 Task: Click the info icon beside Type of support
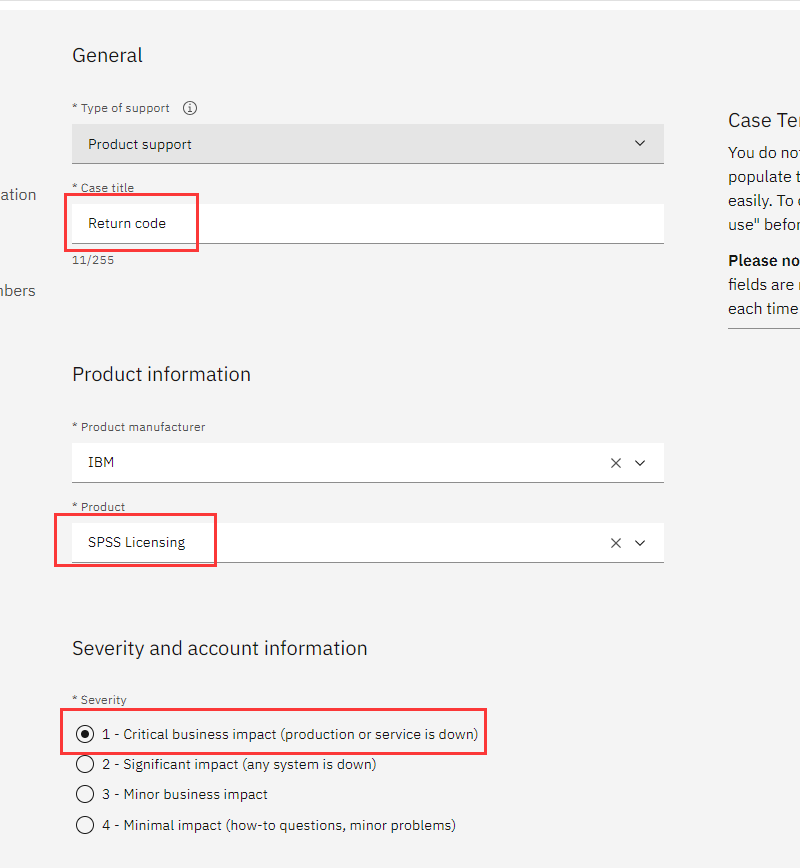click(x=190, y=108)
